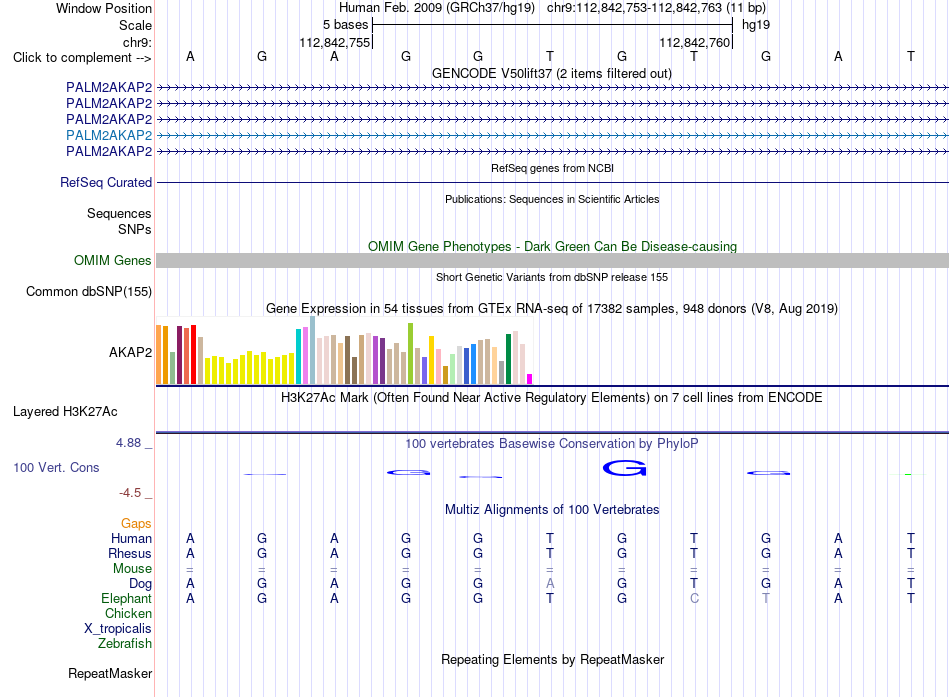Click the Rhesus species label

coord(130,553)
